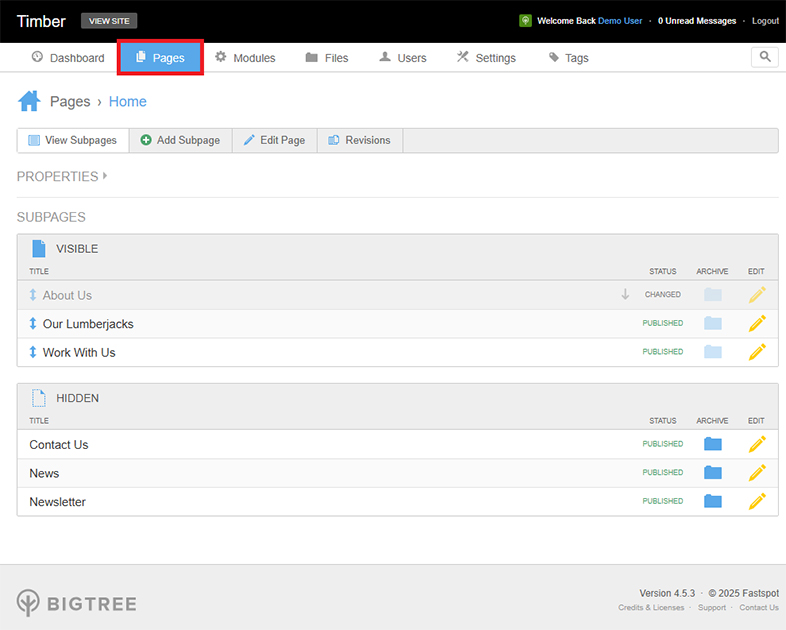Click the VIEW SITE button

tap(109, 21)
